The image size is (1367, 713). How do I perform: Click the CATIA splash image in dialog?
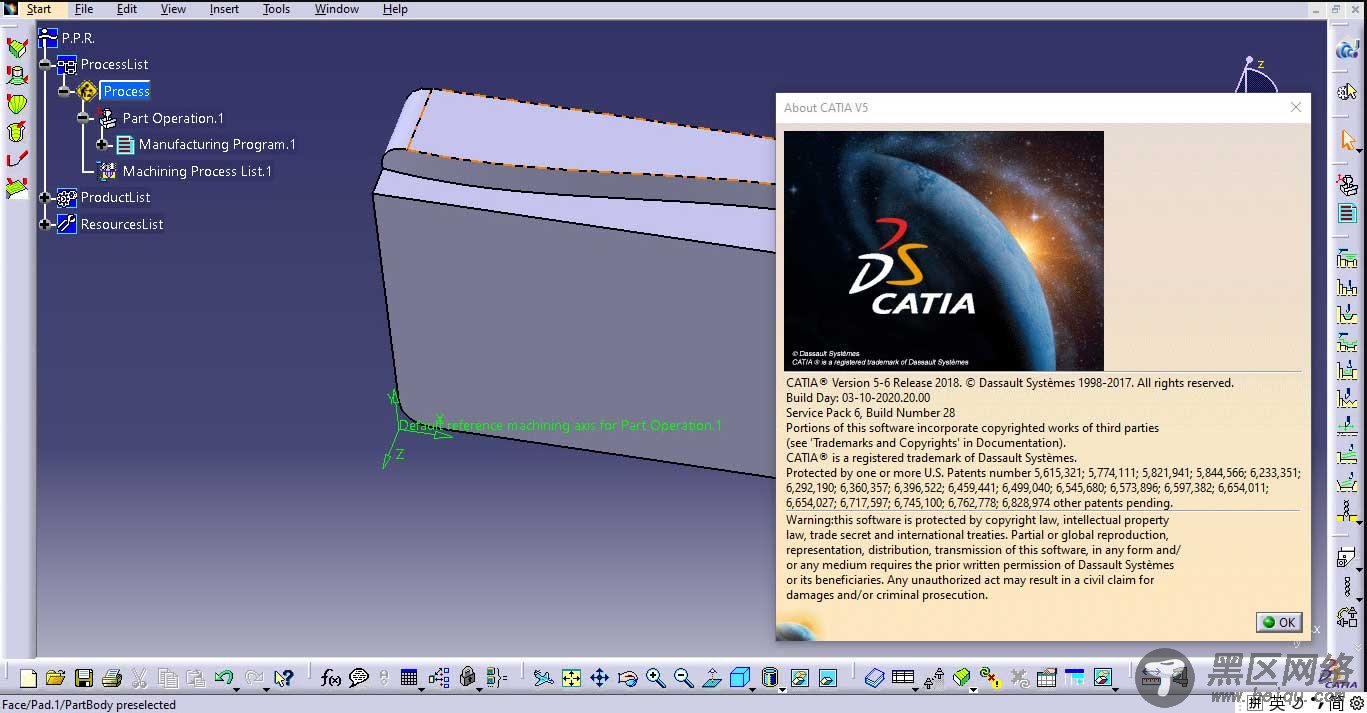[x=944, y=251]
